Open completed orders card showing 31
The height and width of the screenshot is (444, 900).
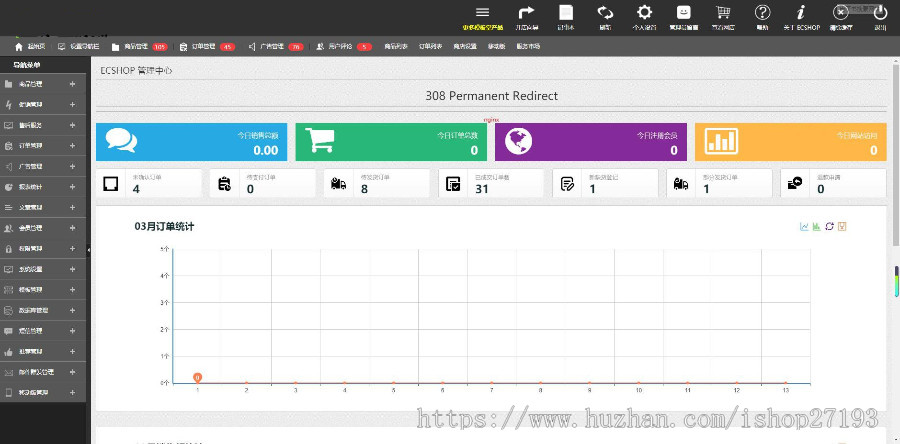(x=491, y=184)
